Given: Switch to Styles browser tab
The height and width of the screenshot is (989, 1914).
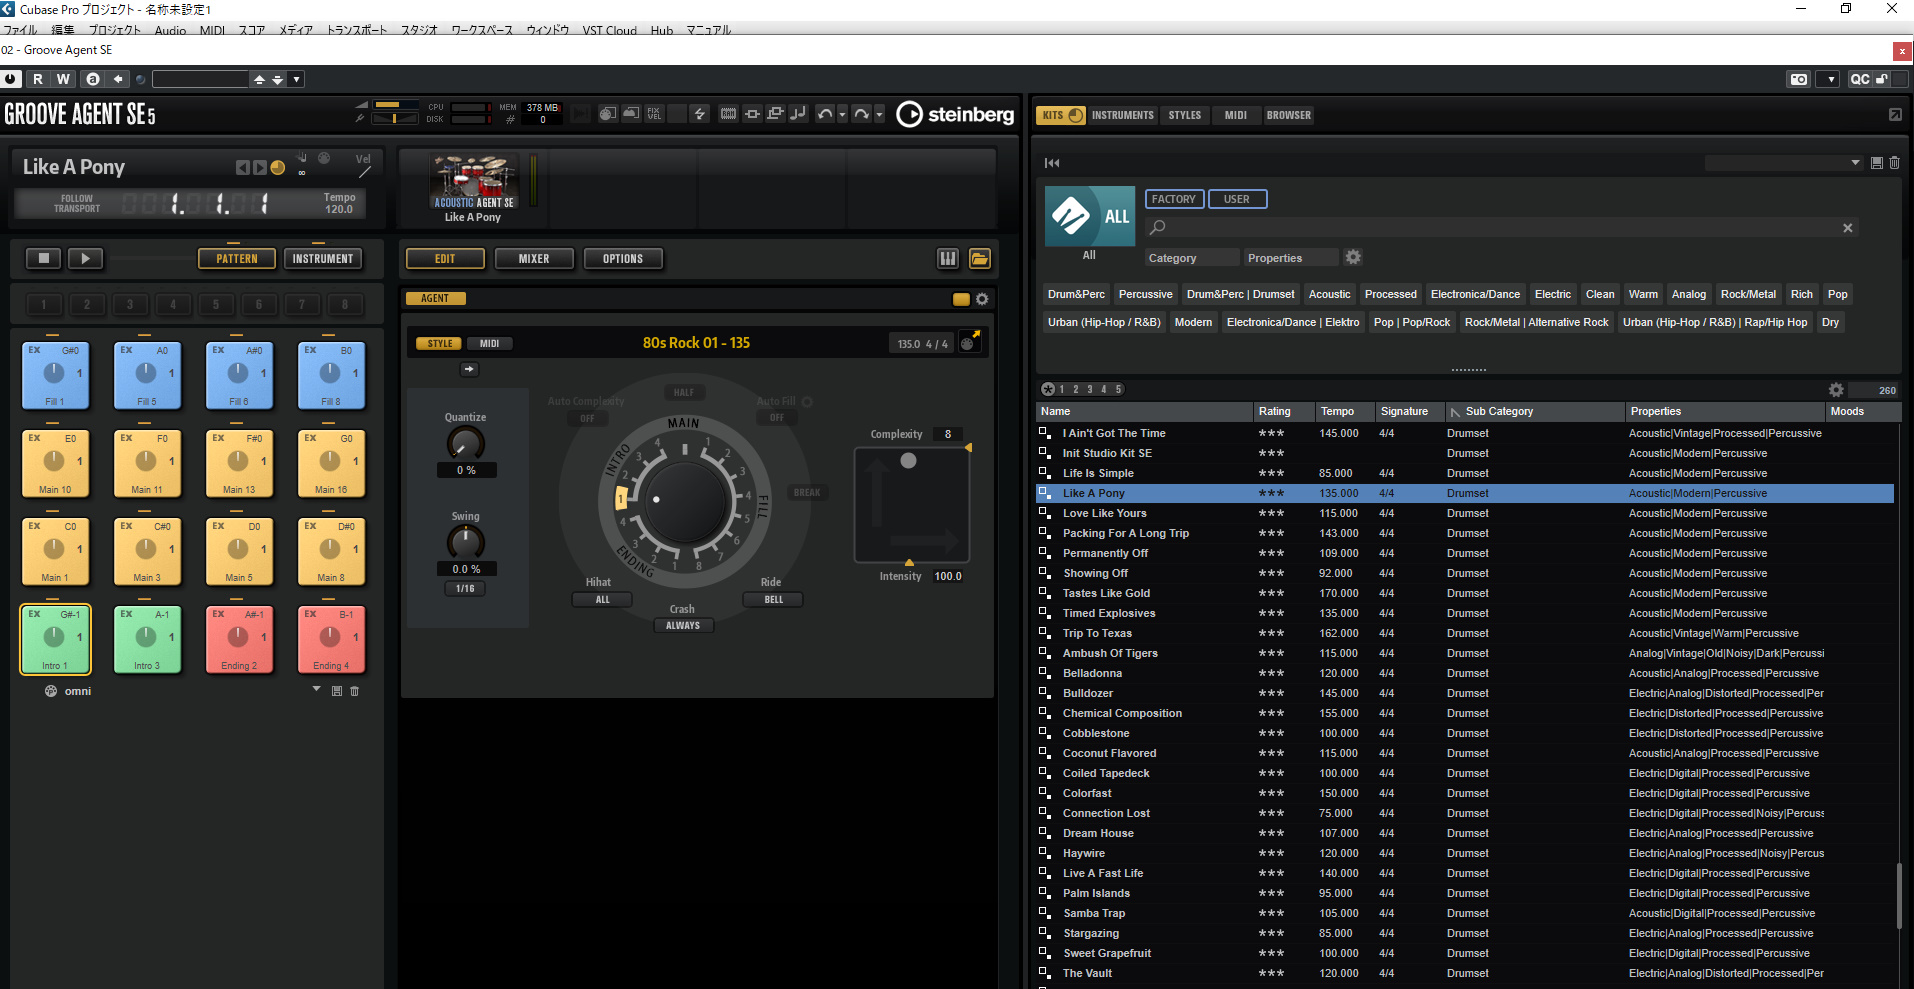Looking at the screenshot, I should 1185,115.
